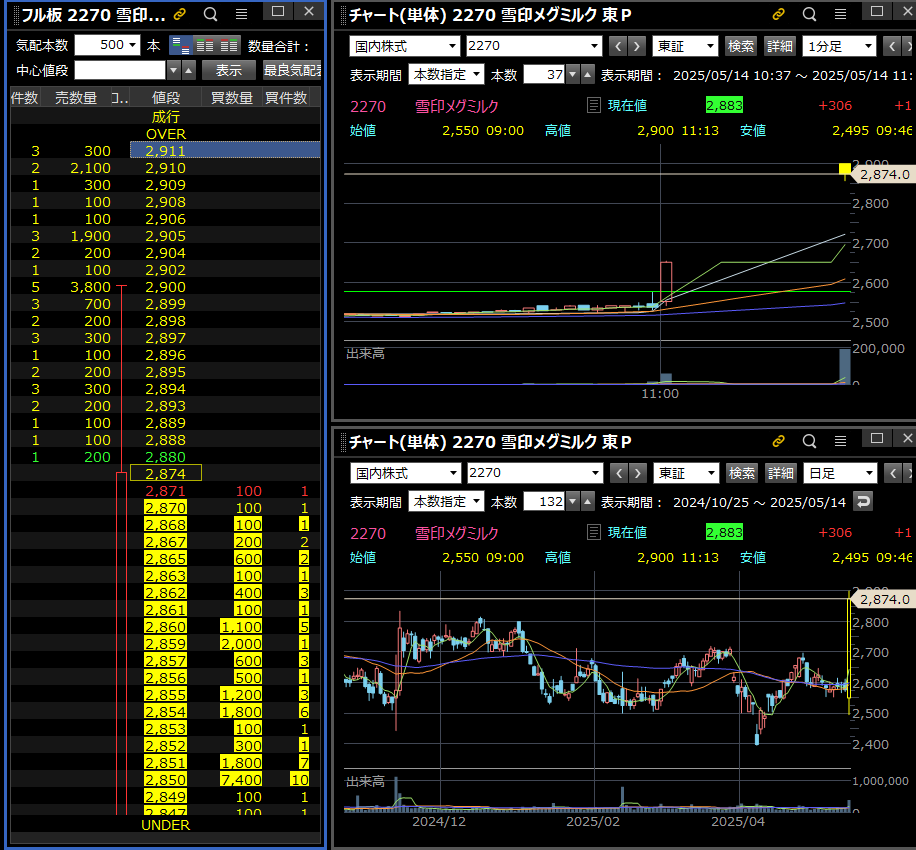Image resolution: width=916 pixels, height=850 pixels.
Task: Open search in the 日足 chart title bar
Action: pos(809,441)
